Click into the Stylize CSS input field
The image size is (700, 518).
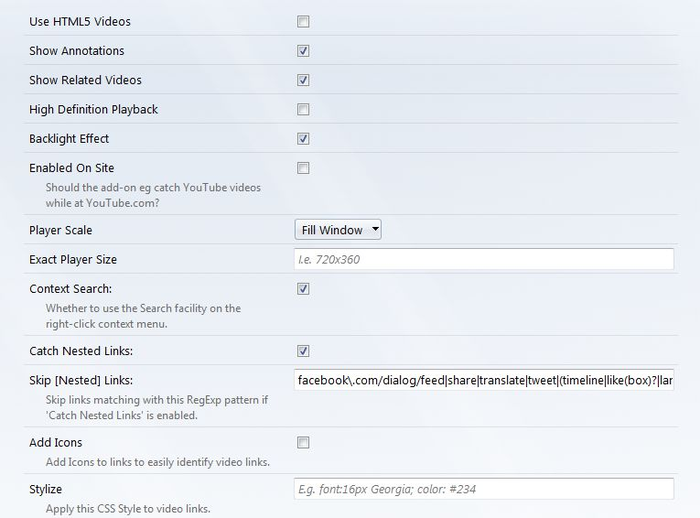[484, 489]
